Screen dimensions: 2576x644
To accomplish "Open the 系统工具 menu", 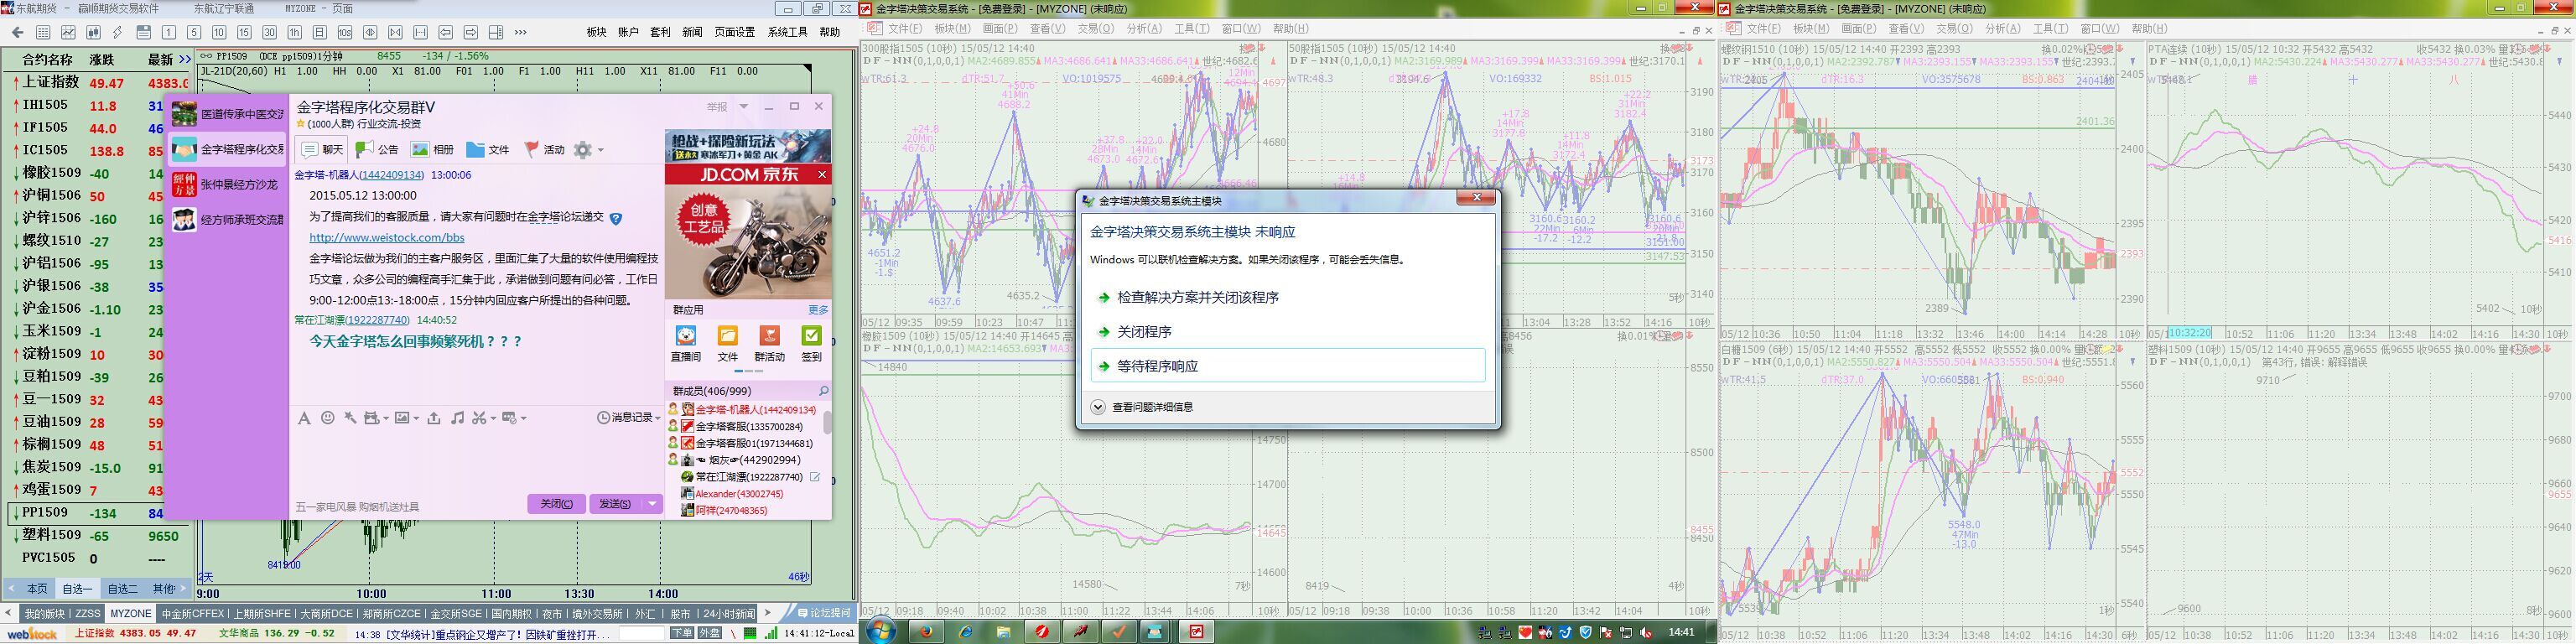I will [x=787, y=32].
